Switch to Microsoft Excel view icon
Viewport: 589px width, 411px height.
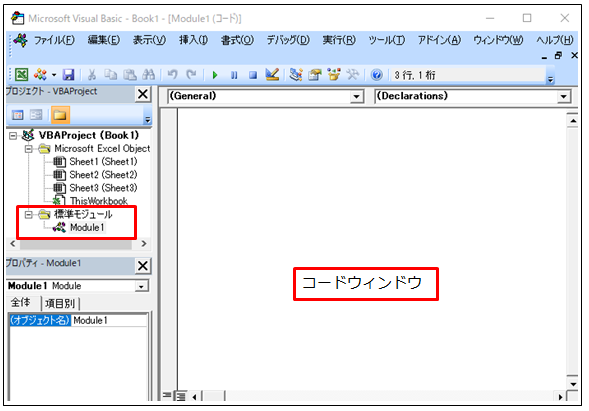(x=21, y=75)
